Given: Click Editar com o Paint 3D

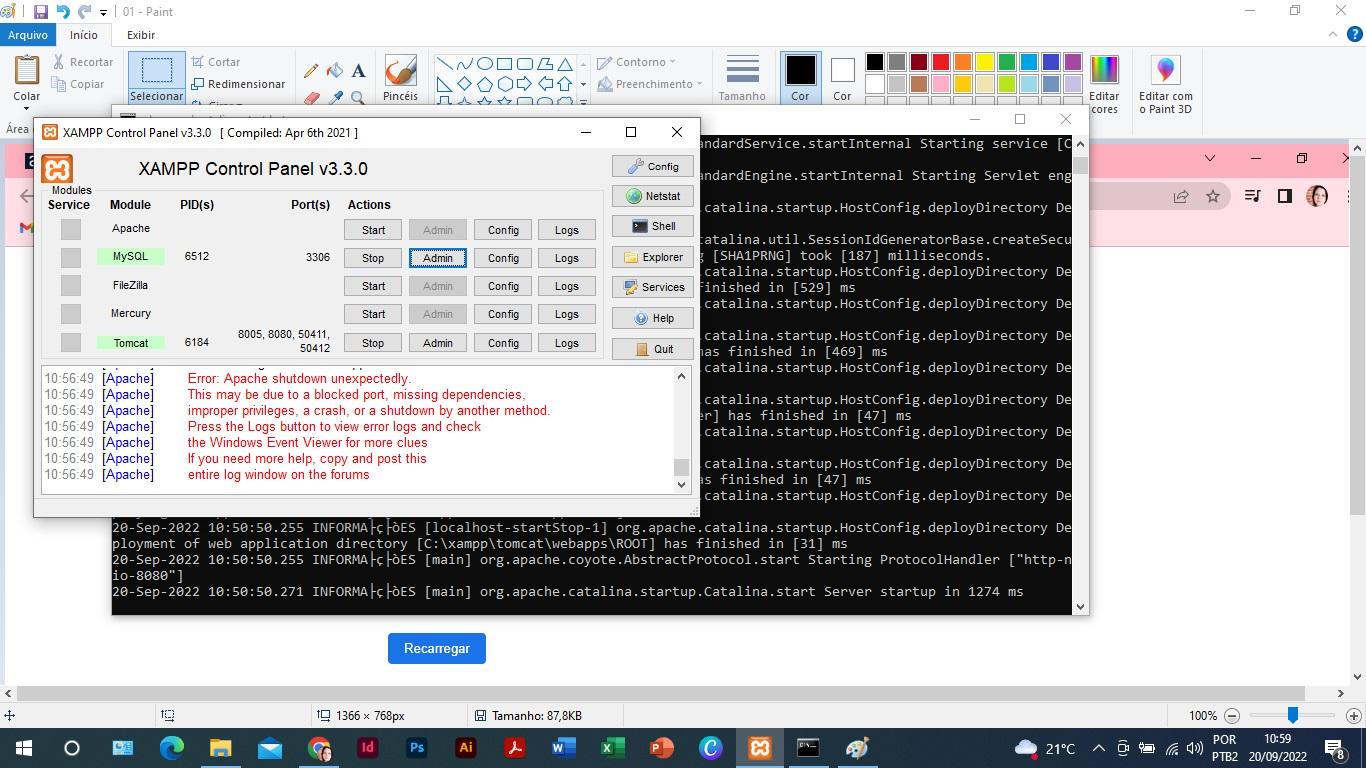Looking at the screenshot, I should (x=1165, y=83).
